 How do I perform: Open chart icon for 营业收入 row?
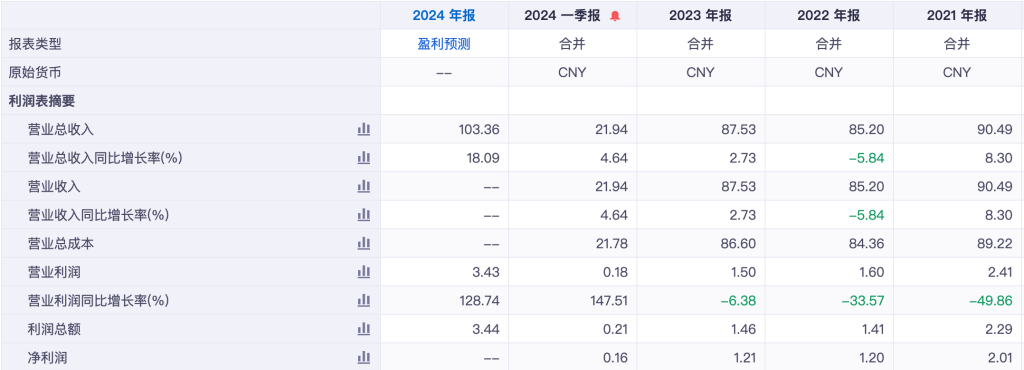pyautogui.click(x=364, y=187)
